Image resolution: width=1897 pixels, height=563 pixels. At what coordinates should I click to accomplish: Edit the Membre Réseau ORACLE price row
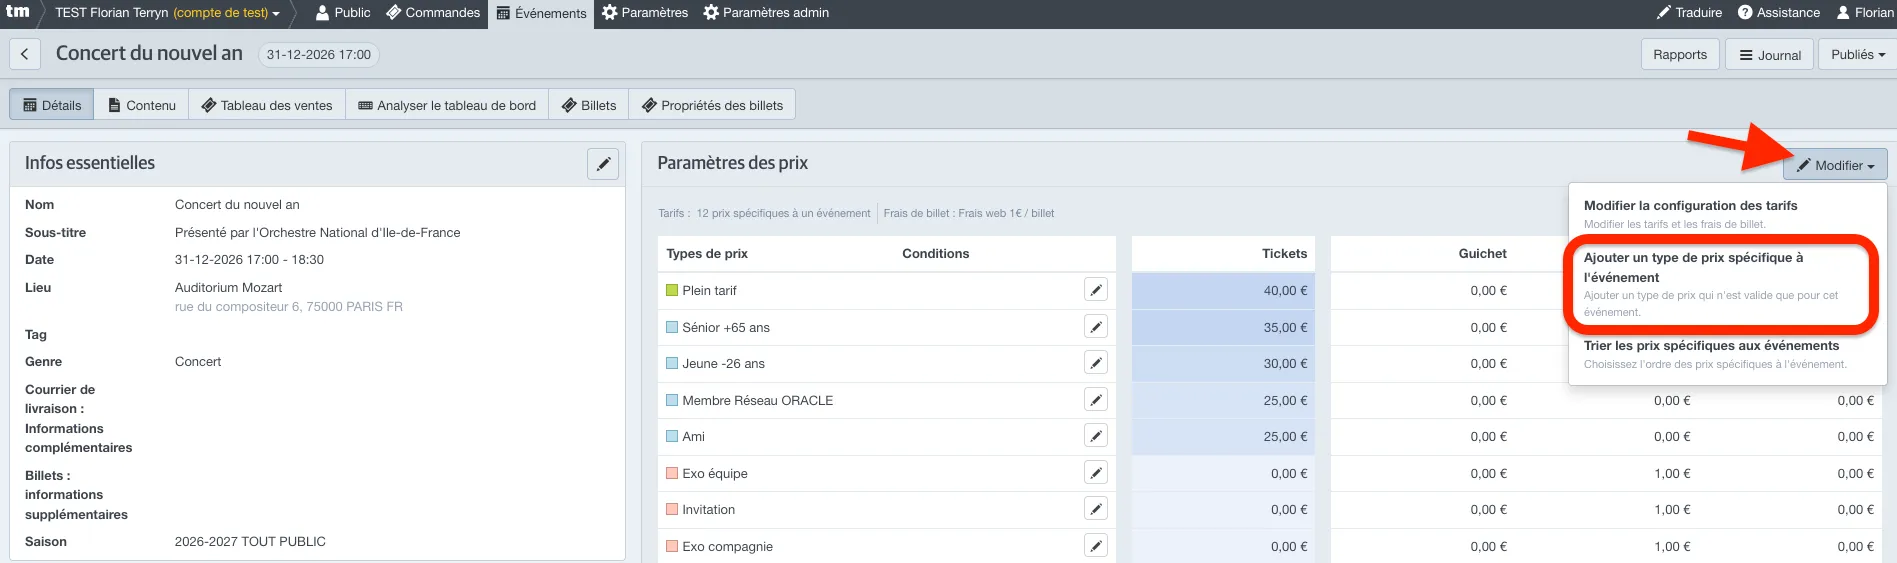tap(1096, 400)
